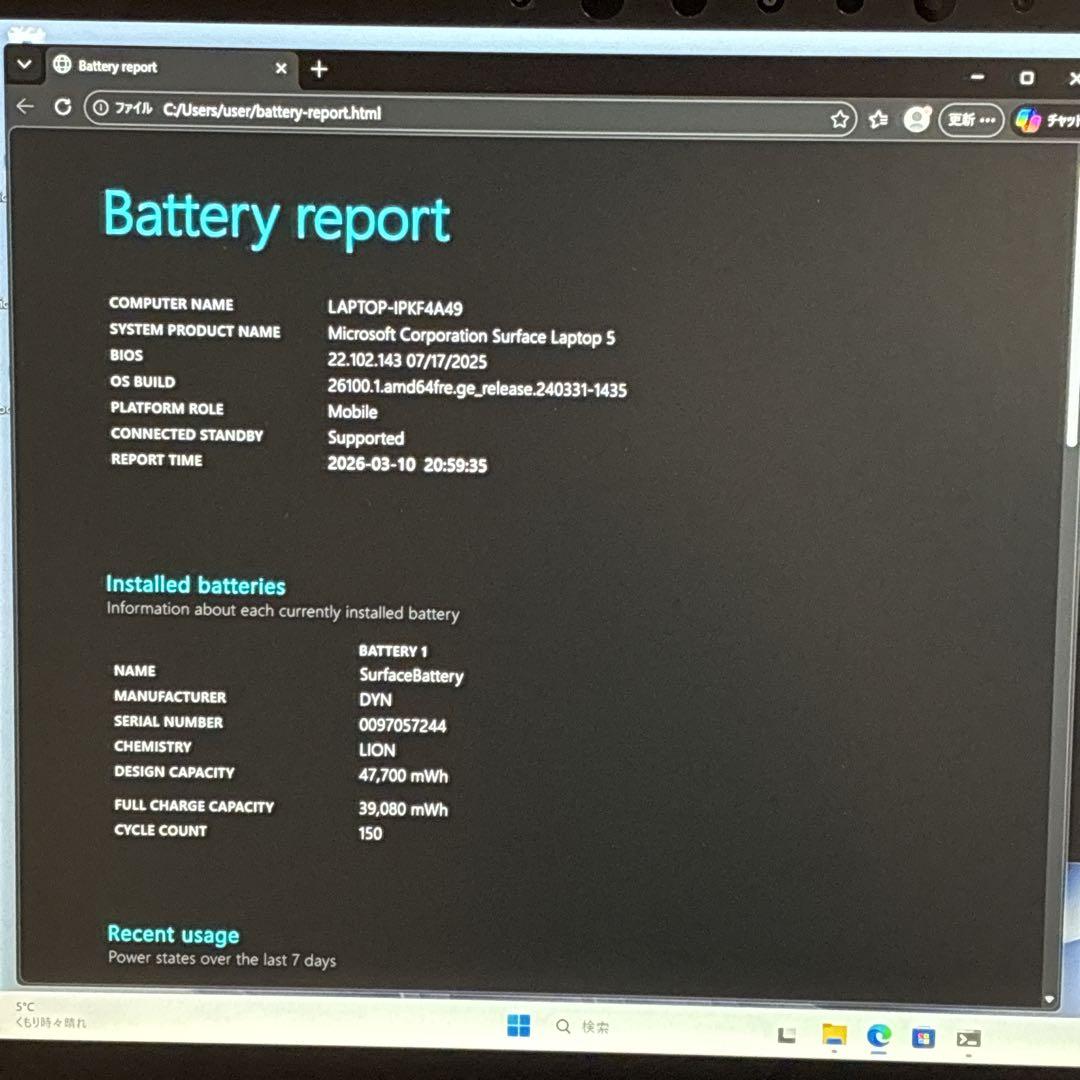The width and height of the screenshot is (1080, 1080).
Task: Select the Recent usage heading
Action: [x=174, y=935]
